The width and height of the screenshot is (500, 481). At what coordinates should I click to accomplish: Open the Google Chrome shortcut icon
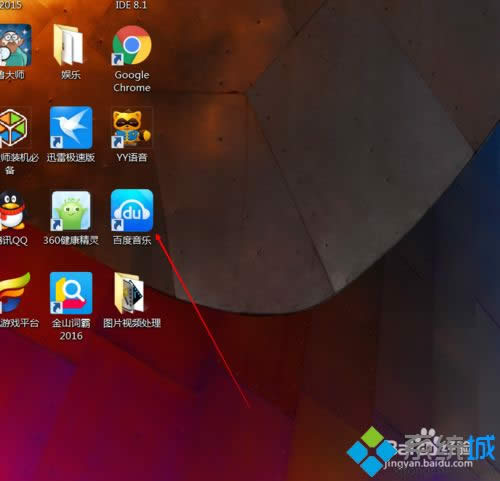pyautogui.click(x=132, y=45)
